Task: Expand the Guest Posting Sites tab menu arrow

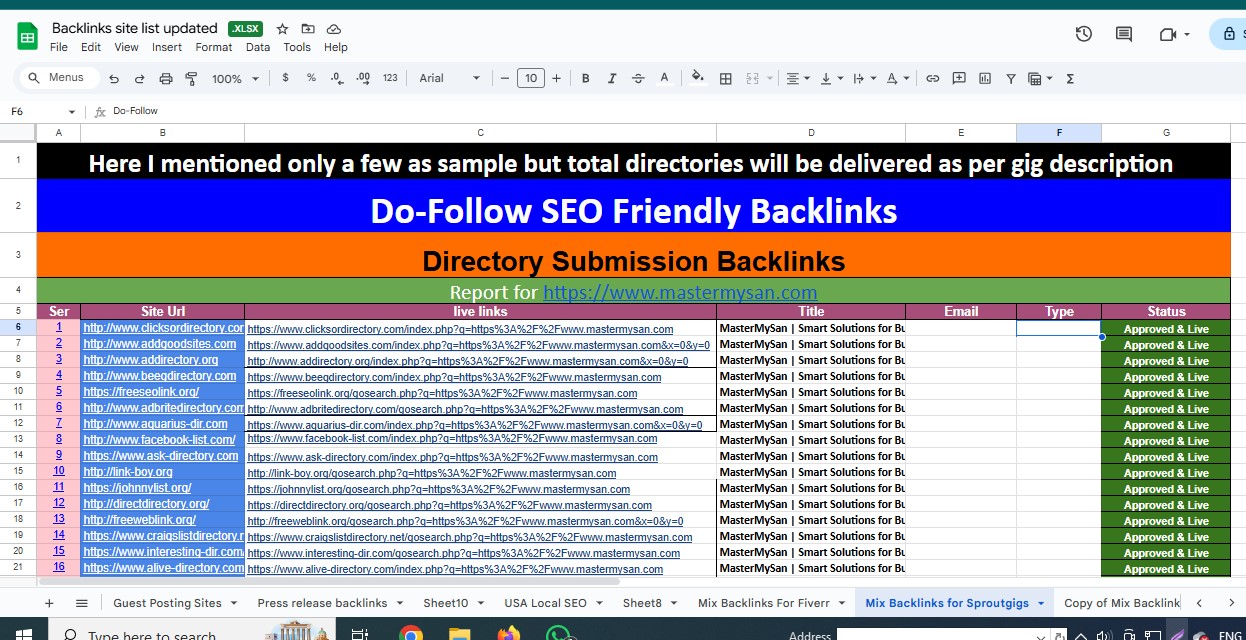Action: tap(234, 603)
